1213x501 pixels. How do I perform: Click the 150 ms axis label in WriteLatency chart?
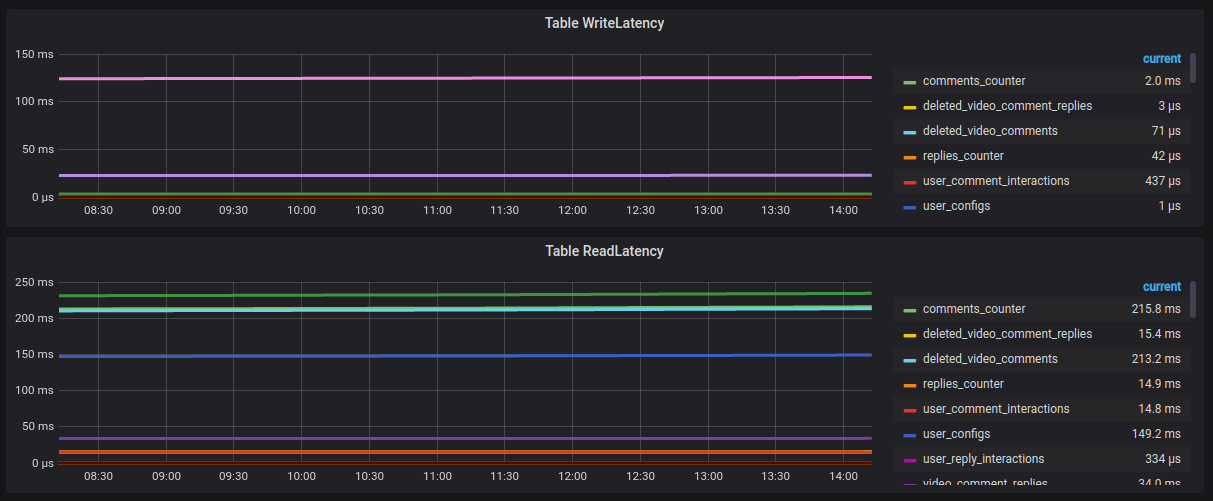click(x=35, y=54)
